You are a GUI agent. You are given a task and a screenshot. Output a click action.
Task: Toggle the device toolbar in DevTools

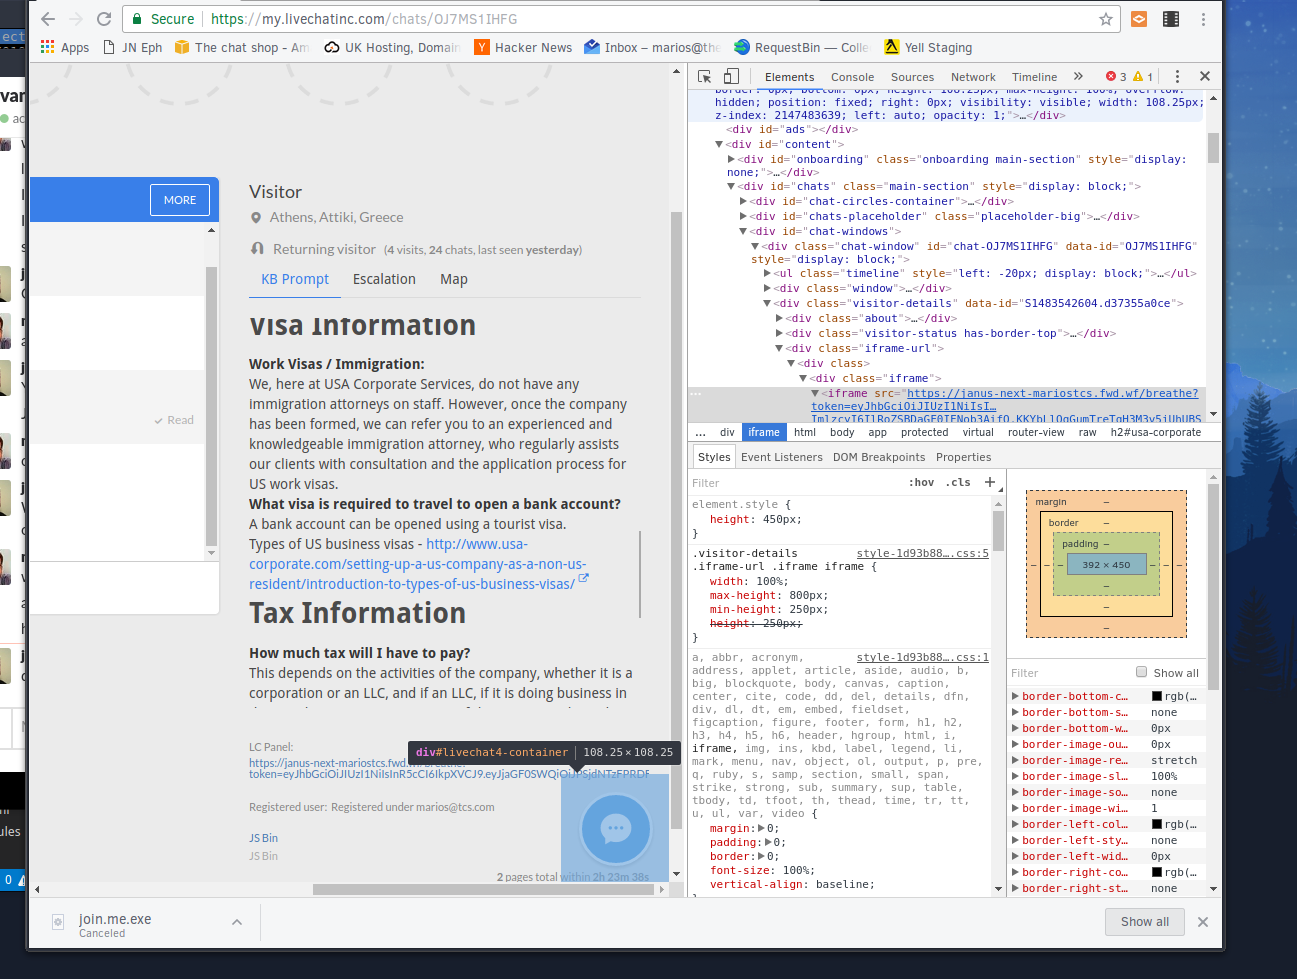(731, 76)
